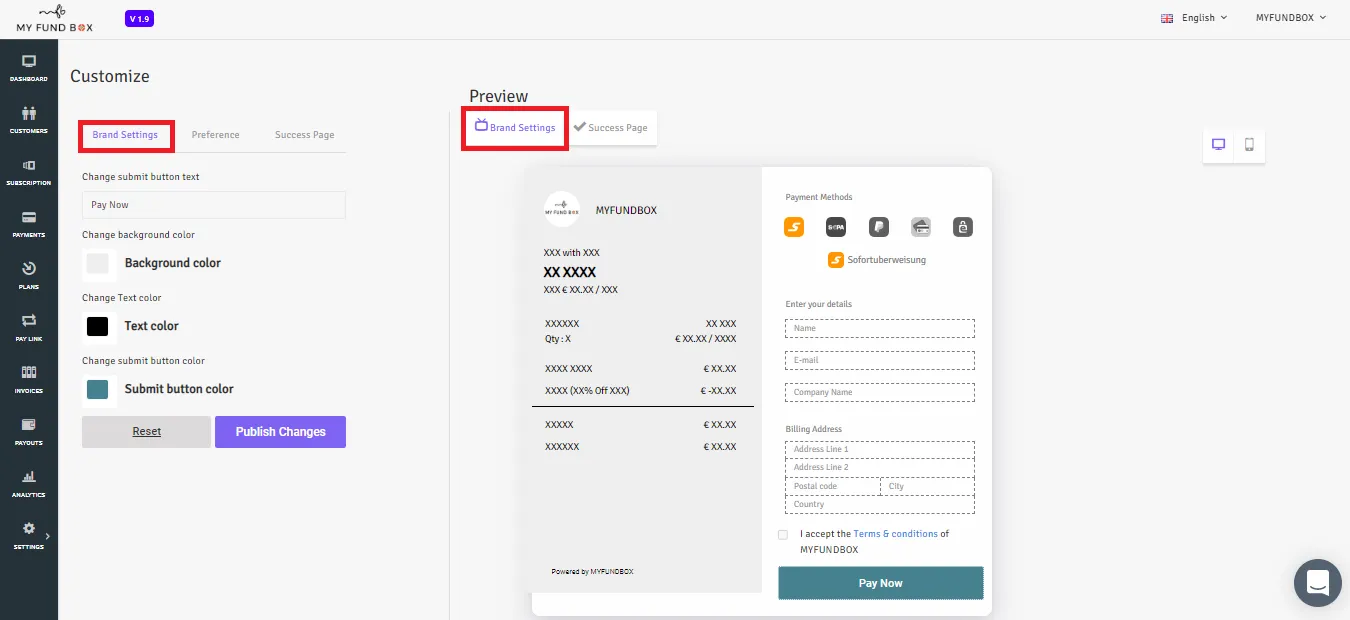Click the Reset button
1350x620 pixels.
pos(147,432)
